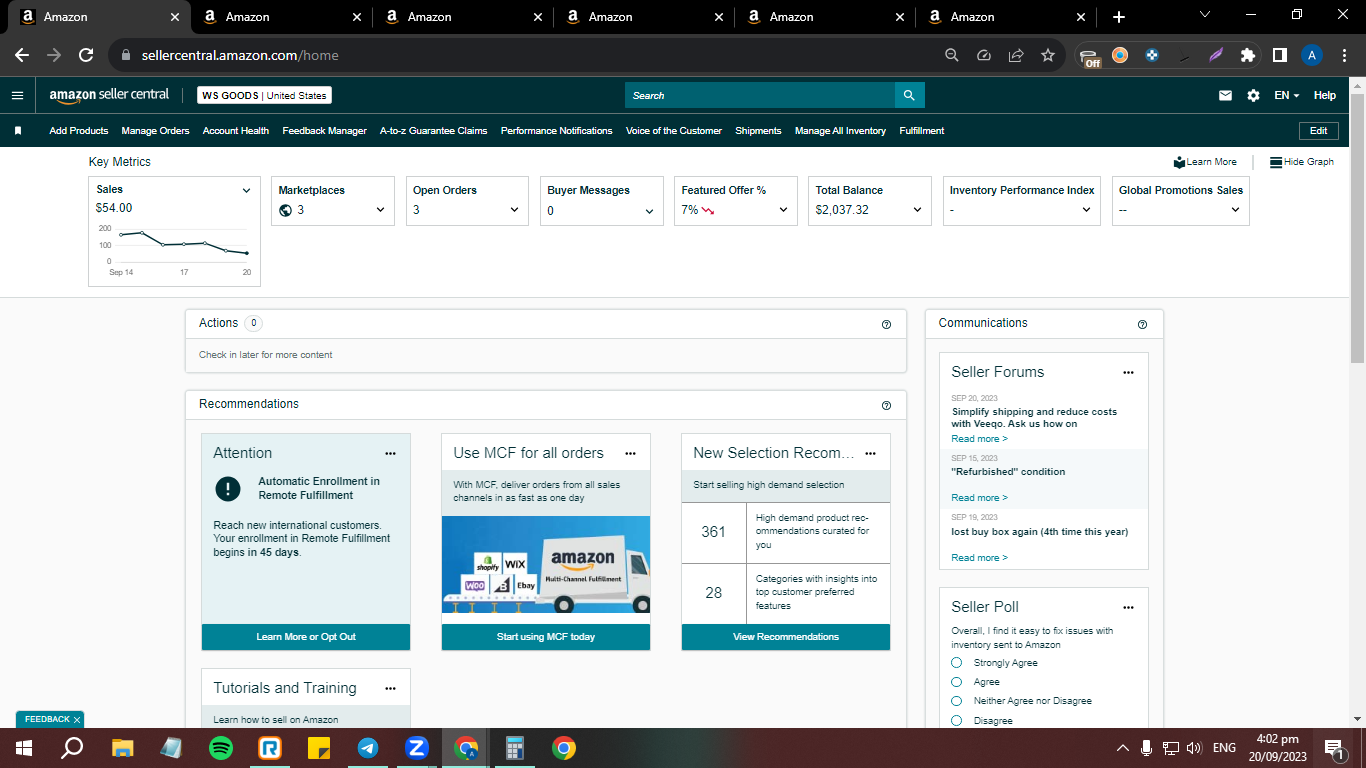Click the volume icon in system tray

coord(1193,747)
